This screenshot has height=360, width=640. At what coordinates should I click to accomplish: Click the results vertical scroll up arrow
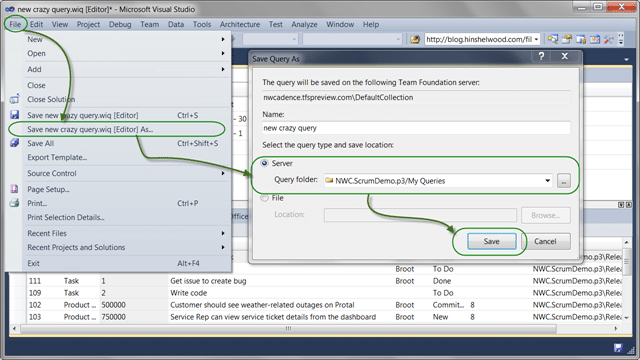coord(627,242)
